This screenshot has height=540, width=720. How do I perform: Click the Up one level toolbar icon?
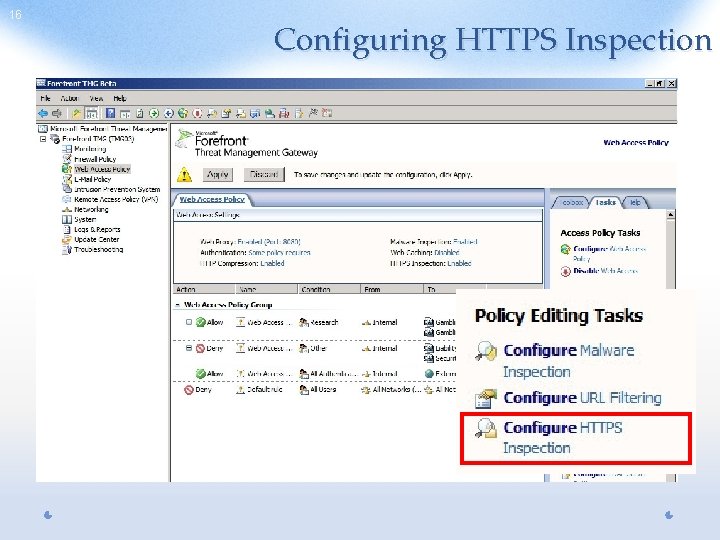pos(76,113)
